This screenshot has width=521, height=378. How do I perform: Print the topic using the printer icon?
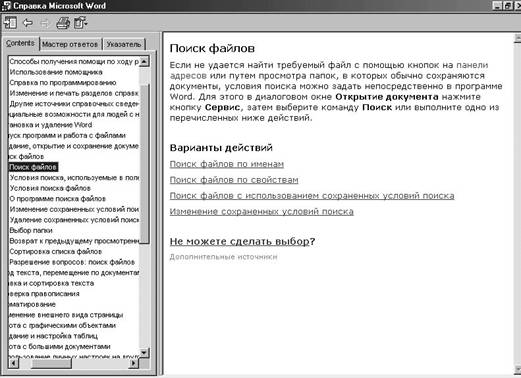[x=63, y=23]
